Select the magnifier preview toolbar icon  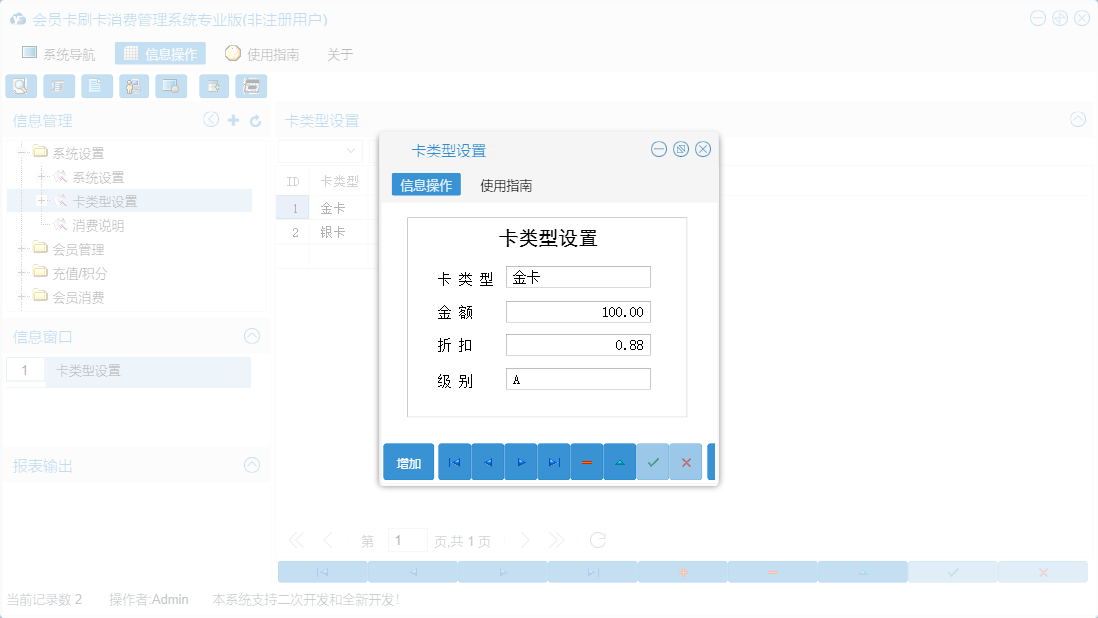(x=20, y=86)
